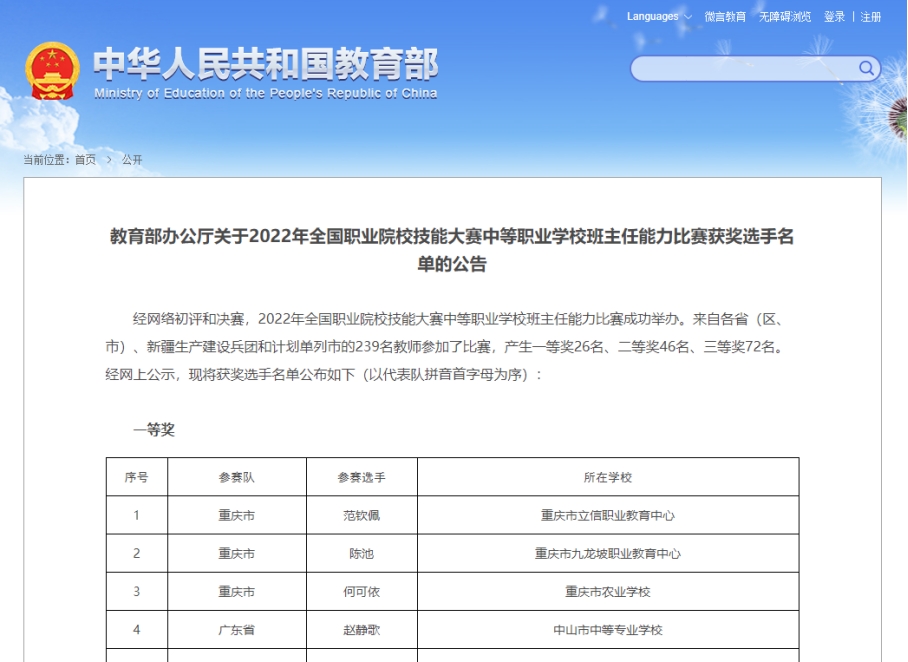Select the cell with 范钦佩

coord(362,515)
